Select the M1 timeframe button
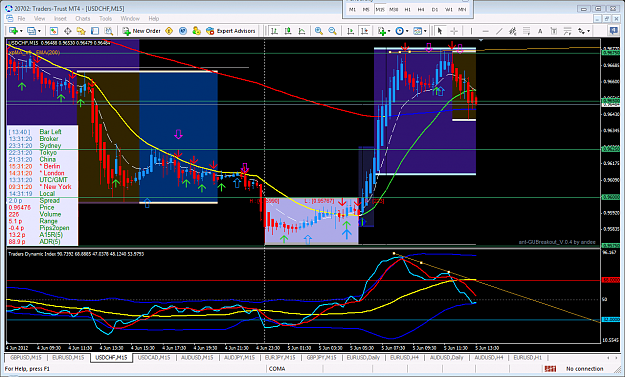The width and height of the screenshot is (625, 377). click(x=352, y=9)
